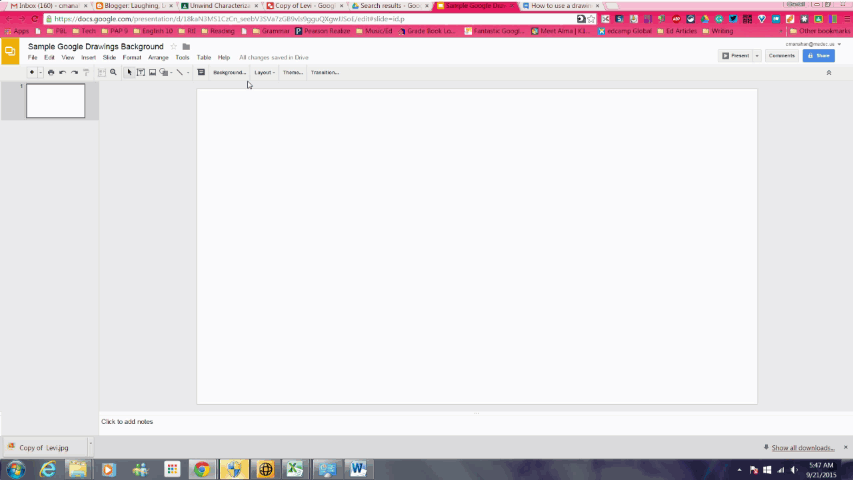
Task: Star the Sample Google Drawings Background presentation
Action: [x=174, y=47]
